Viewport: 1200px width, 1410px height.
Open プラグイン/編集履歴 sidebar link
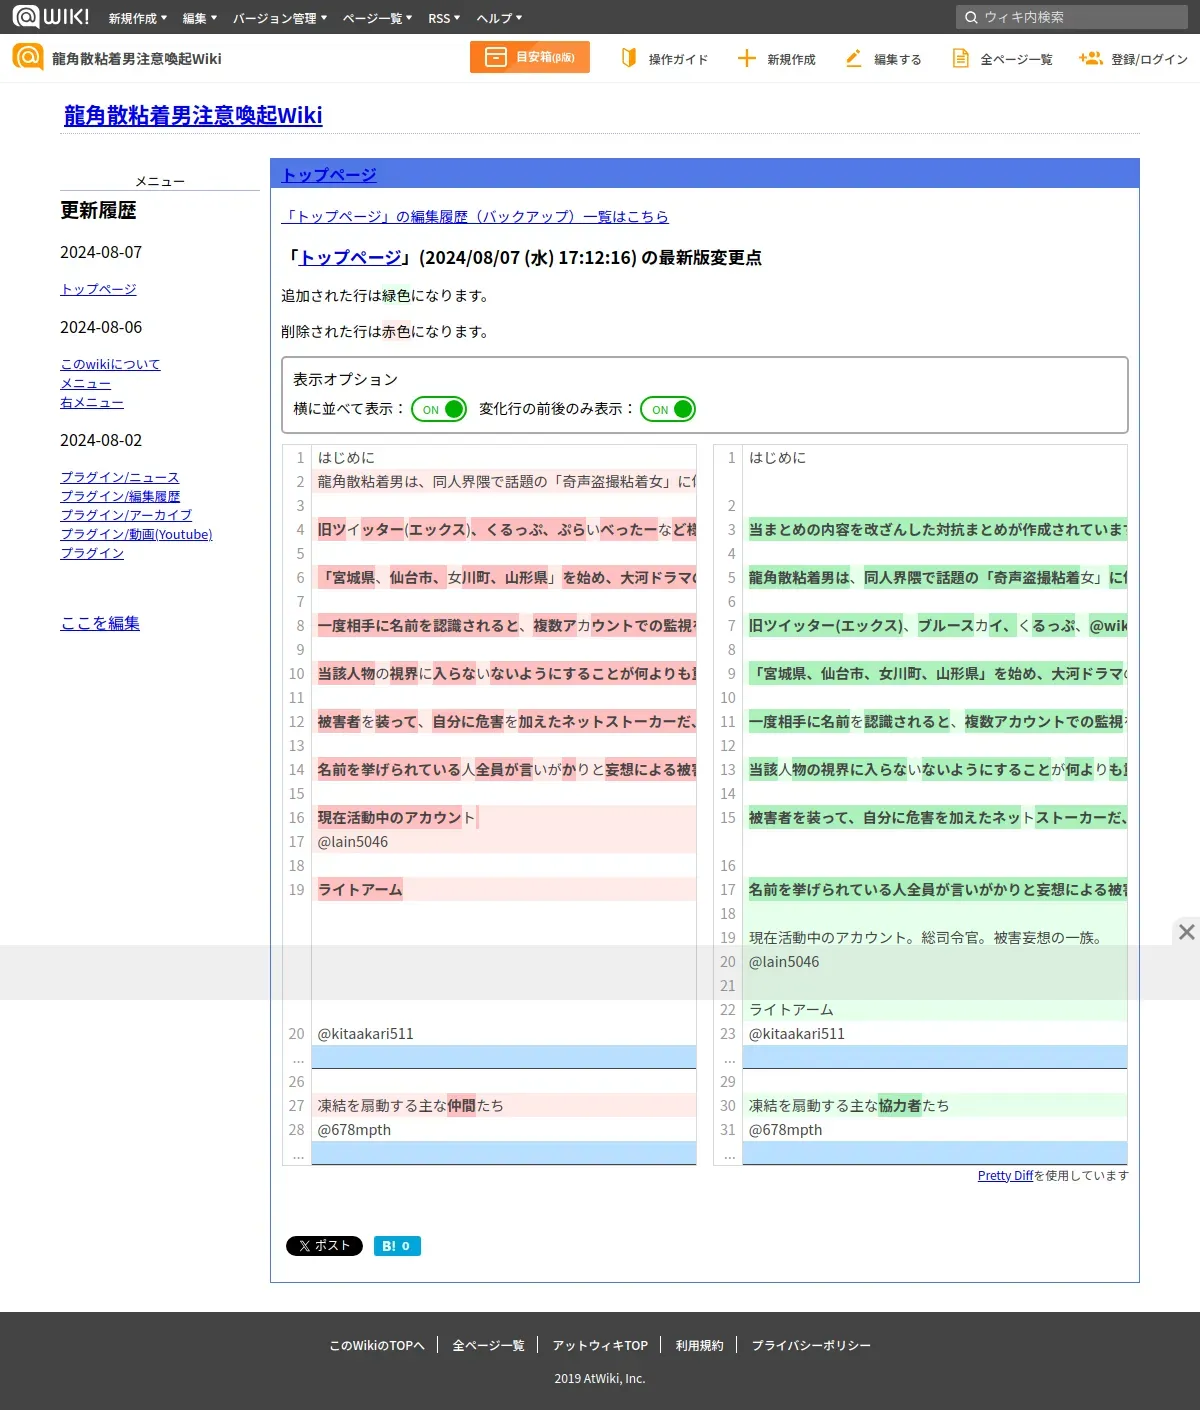120,496
